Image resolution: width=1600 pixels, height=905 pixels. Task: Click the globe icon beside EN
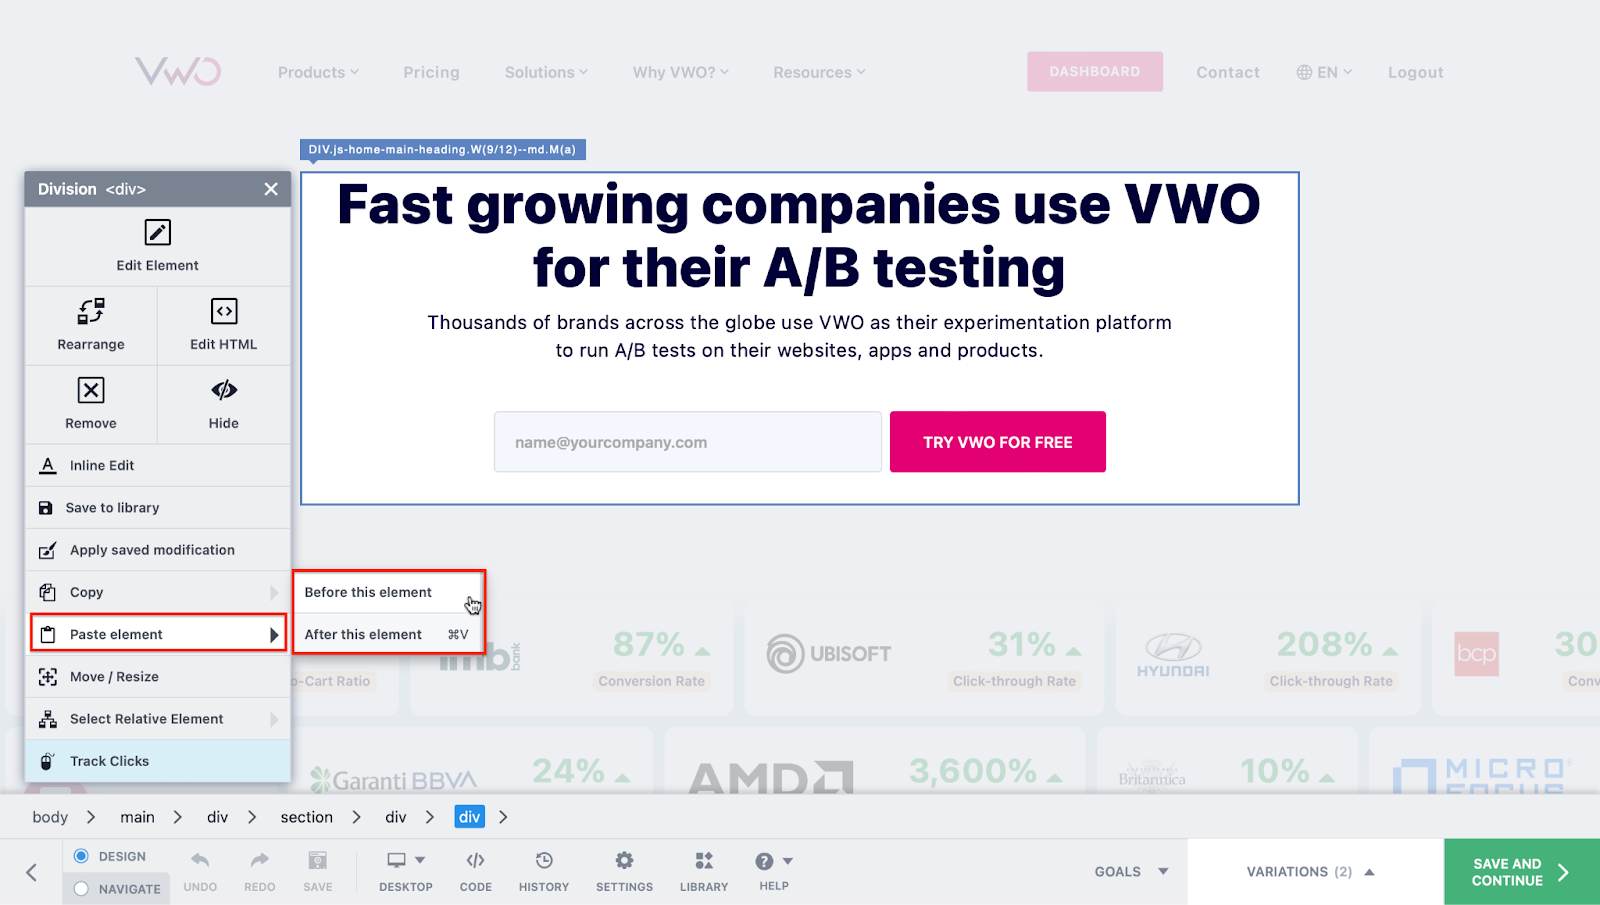pyautogui.click(x=1304, y=72)
